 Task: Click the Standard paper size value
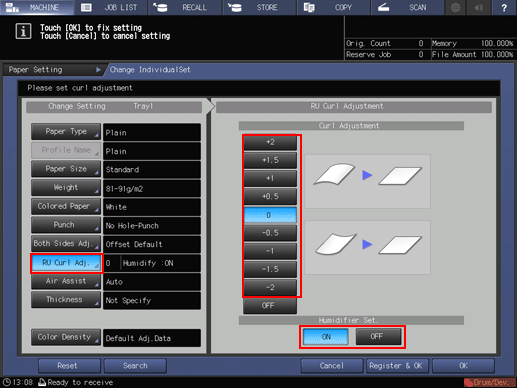point(152,170)
